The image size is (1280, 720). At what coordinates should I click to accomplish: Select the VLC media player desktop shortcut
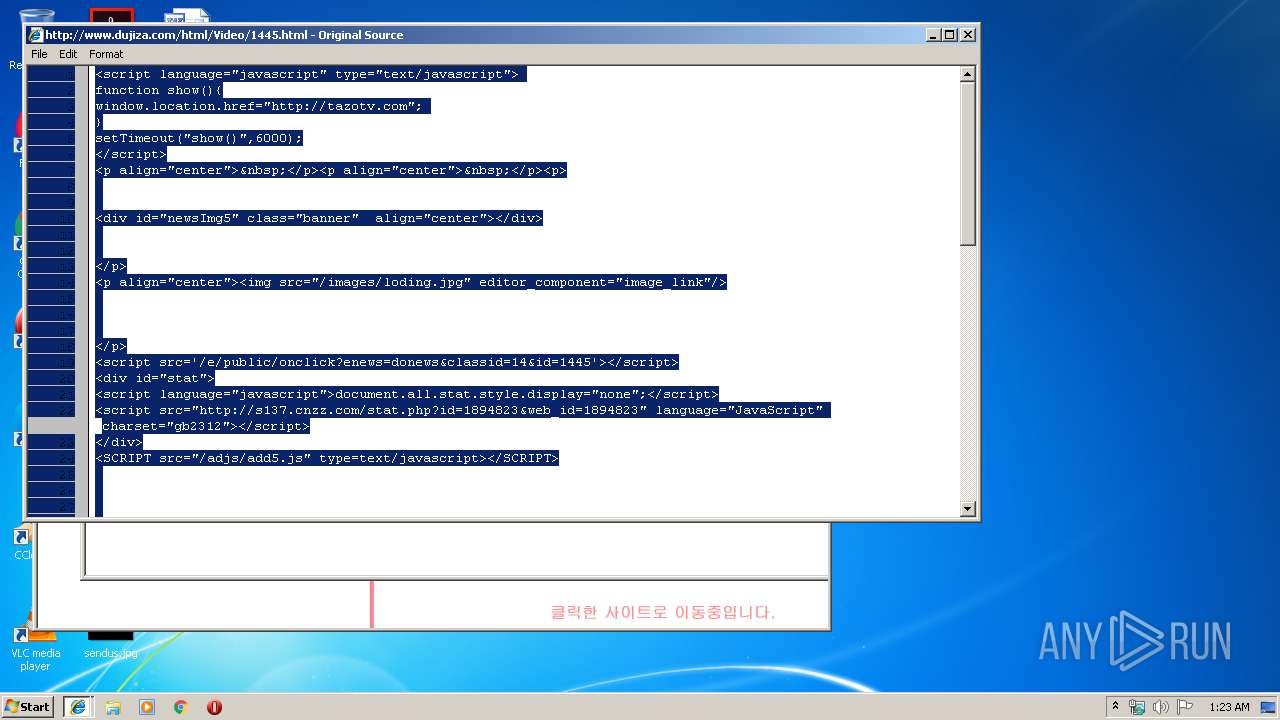35,650
